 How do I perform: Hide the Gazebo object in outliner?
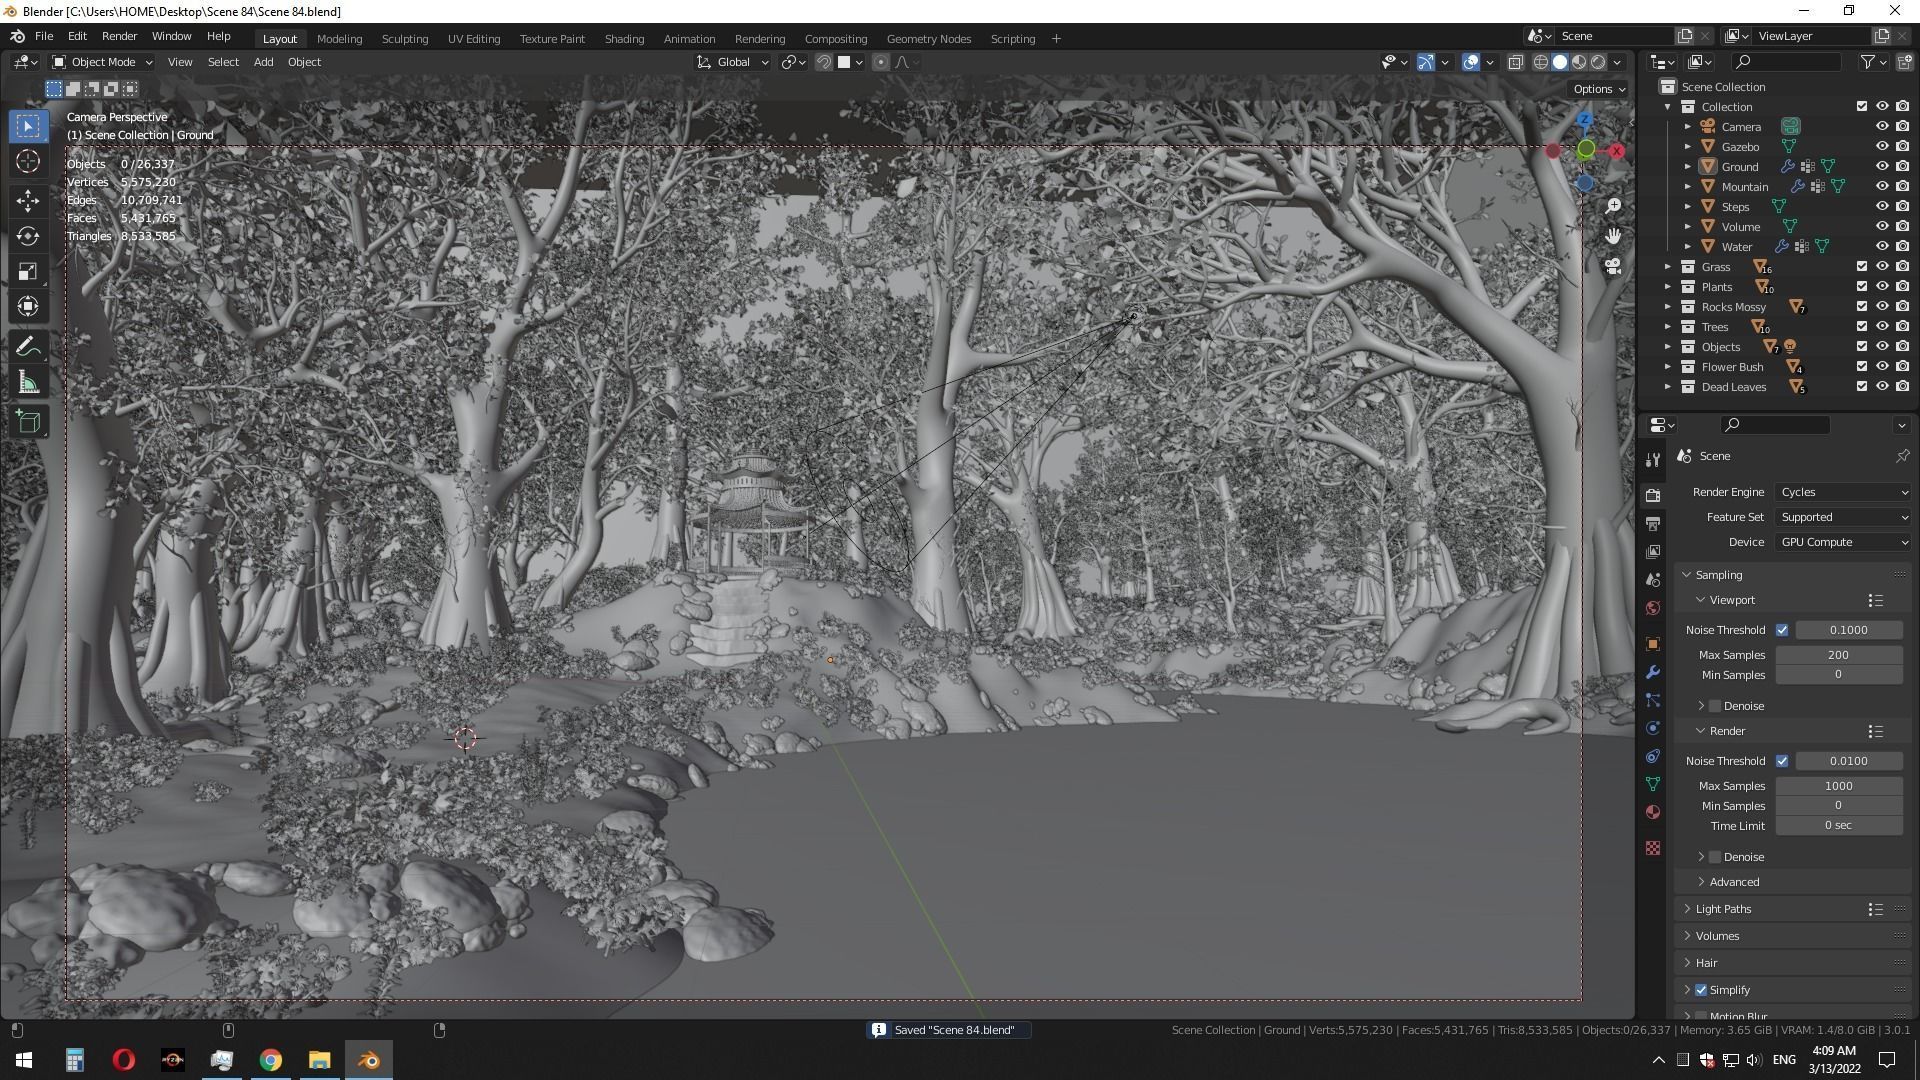click(1881, 147)
